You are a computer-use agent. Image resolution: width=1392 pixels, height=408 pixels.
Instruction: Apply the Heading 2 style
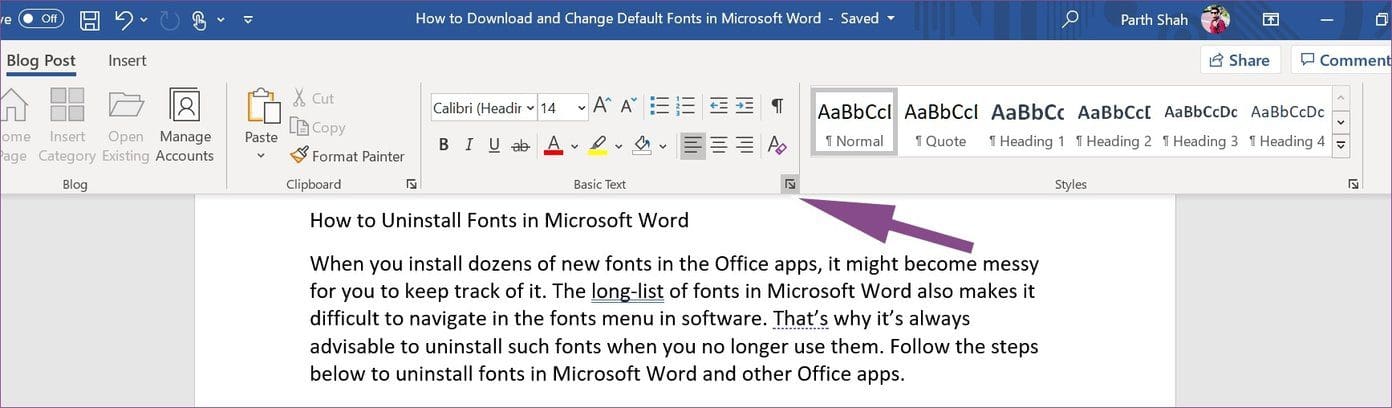[1114, 123]
